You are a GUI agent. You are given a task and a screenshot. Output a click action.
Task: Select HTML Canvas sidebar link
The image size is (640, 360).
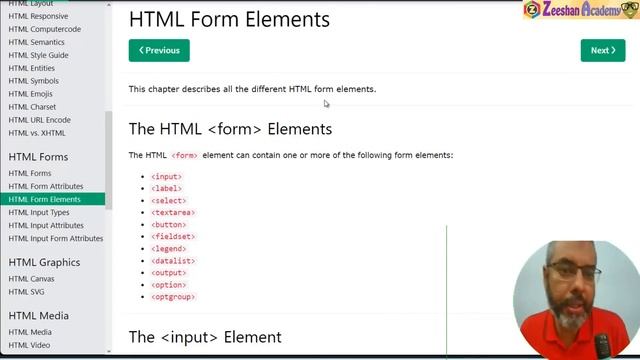[x=31, y=279]
